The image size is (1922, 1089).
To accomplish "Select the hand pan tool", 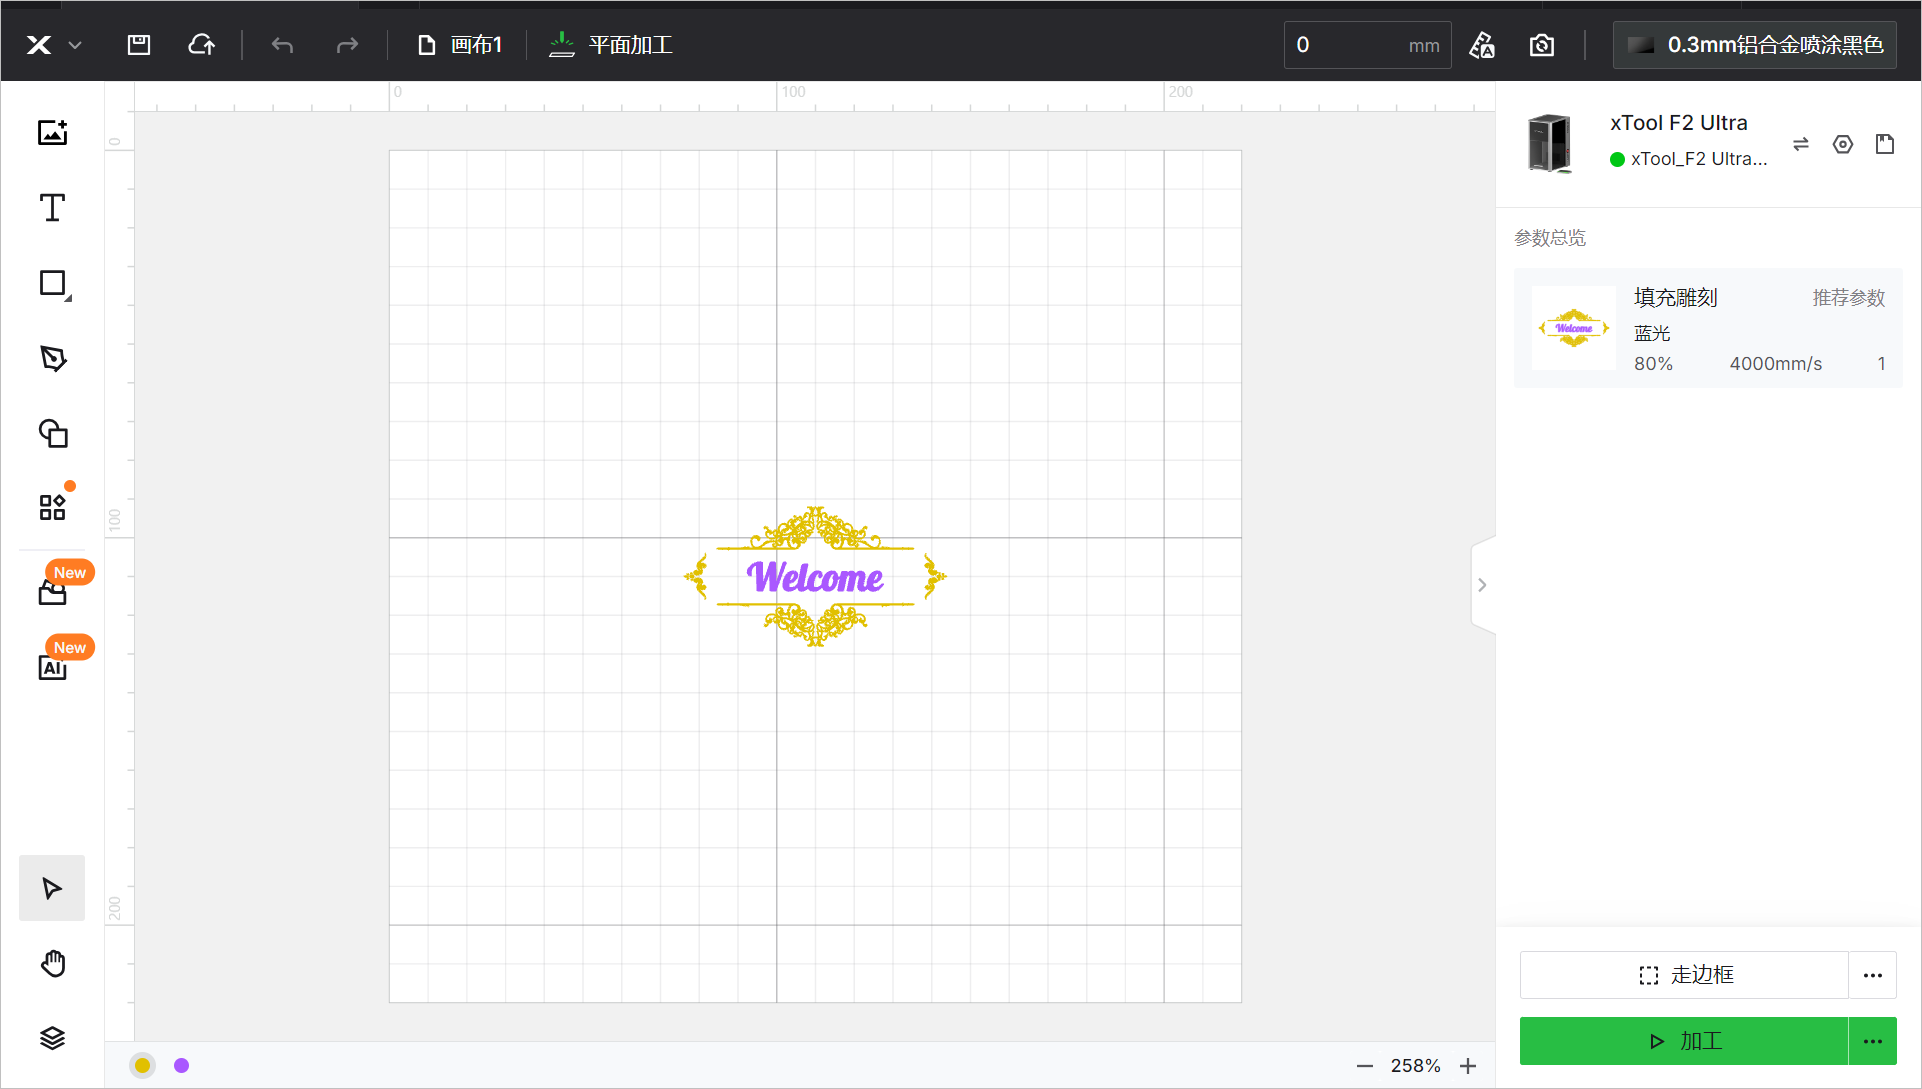I will pos(52,963).
